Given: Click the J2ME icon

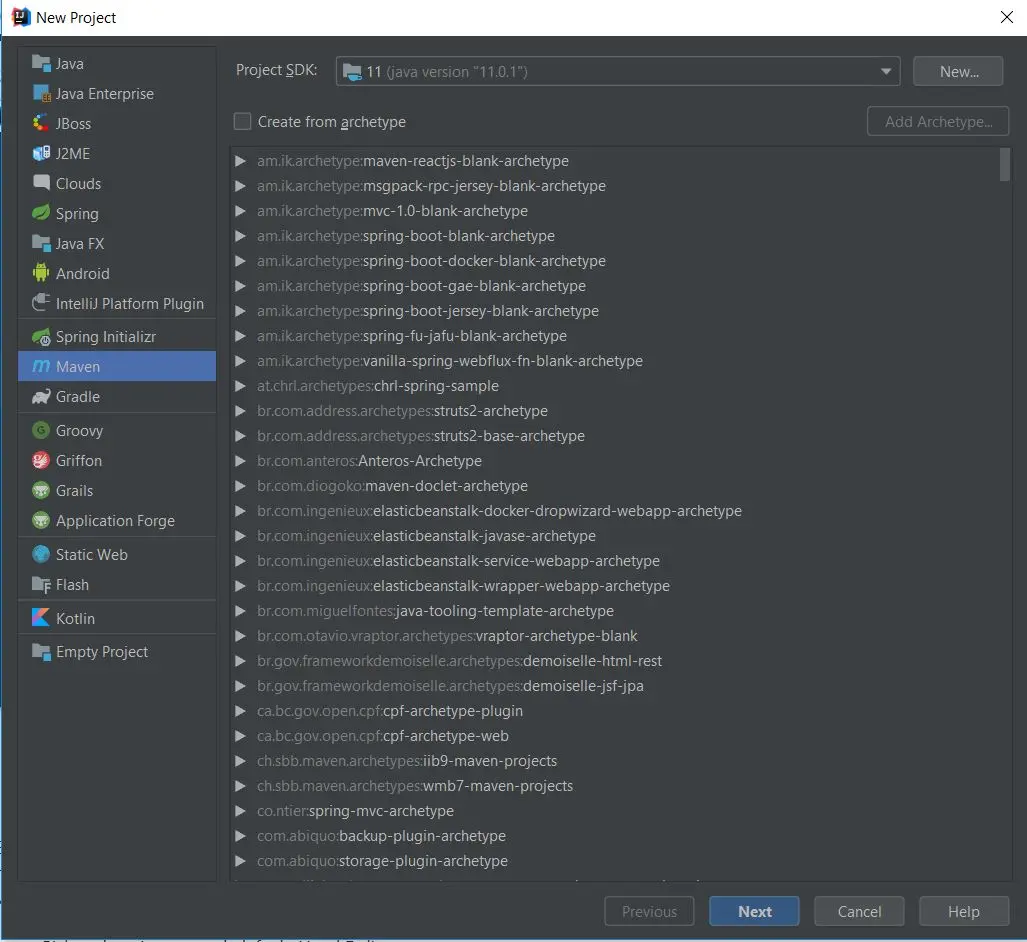Looking at the screenshot, I should [x=41, y=153].
